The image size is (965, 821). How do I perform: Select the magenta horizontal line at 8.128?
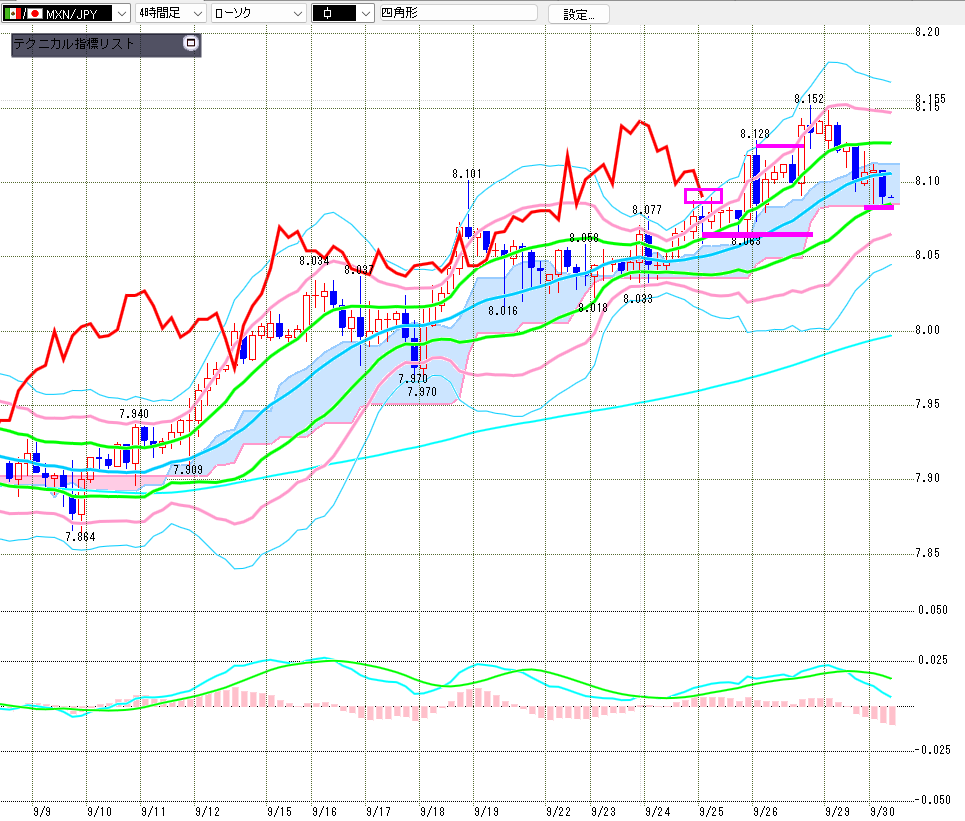click(780, 146)
